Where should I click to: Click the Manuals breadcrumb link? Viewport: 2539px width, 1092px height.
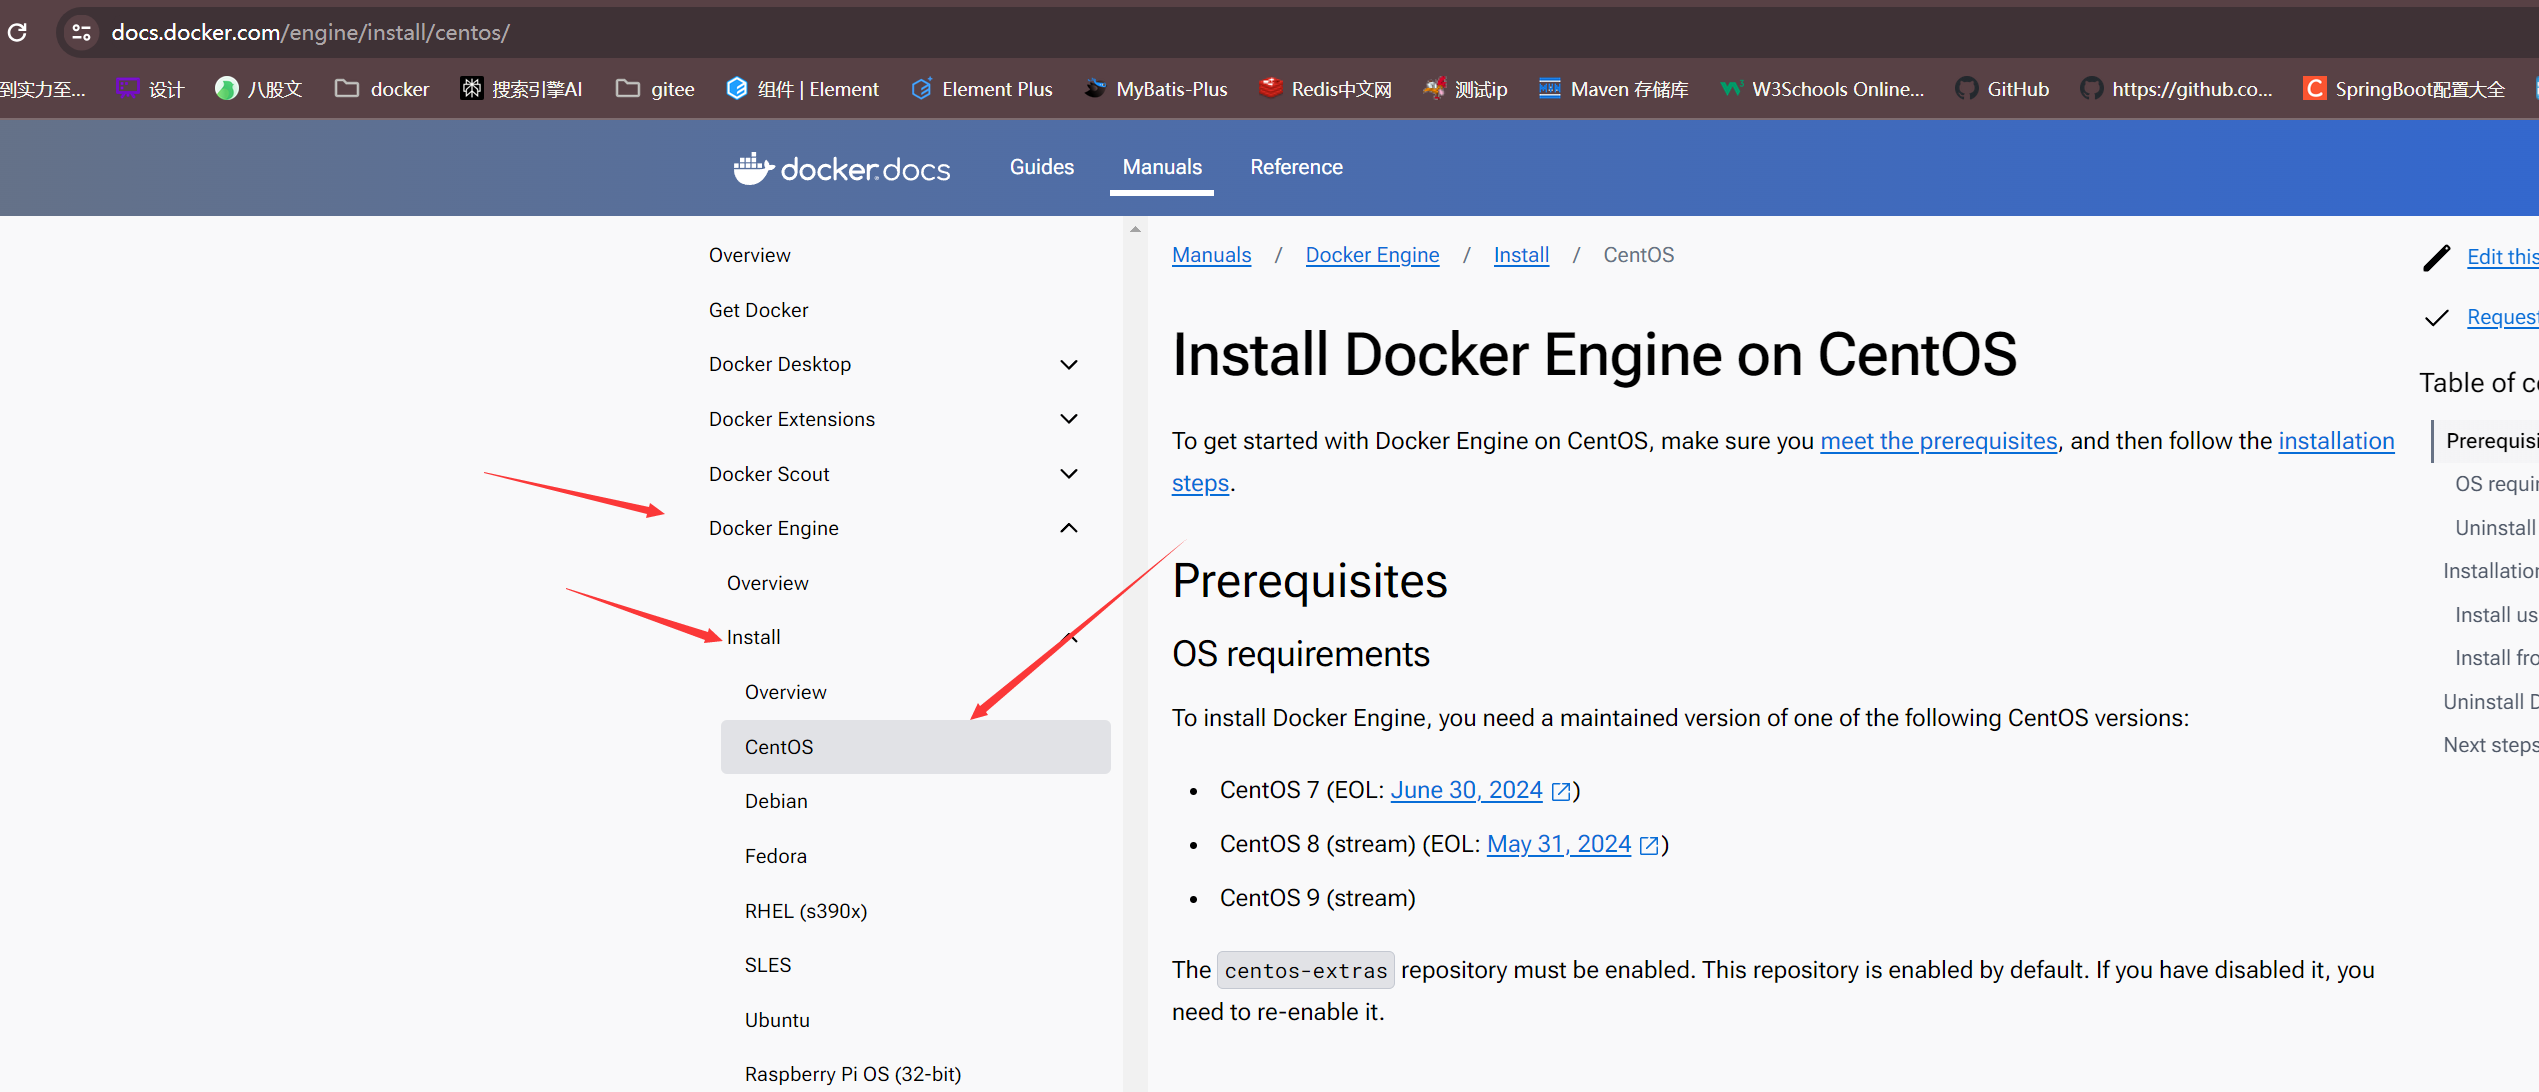[x=1211, y=255]
